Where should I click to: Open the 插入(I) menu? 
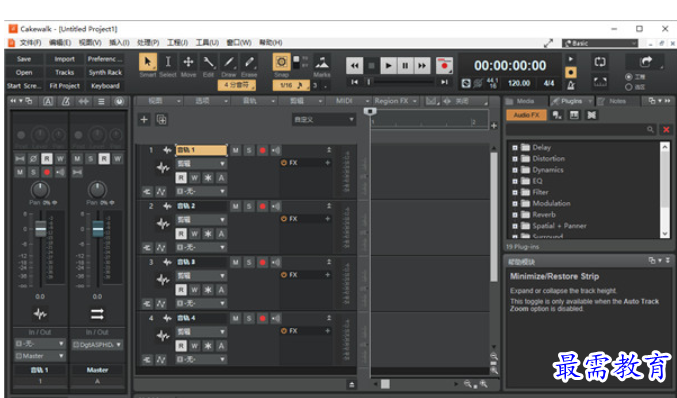(119, 43)
